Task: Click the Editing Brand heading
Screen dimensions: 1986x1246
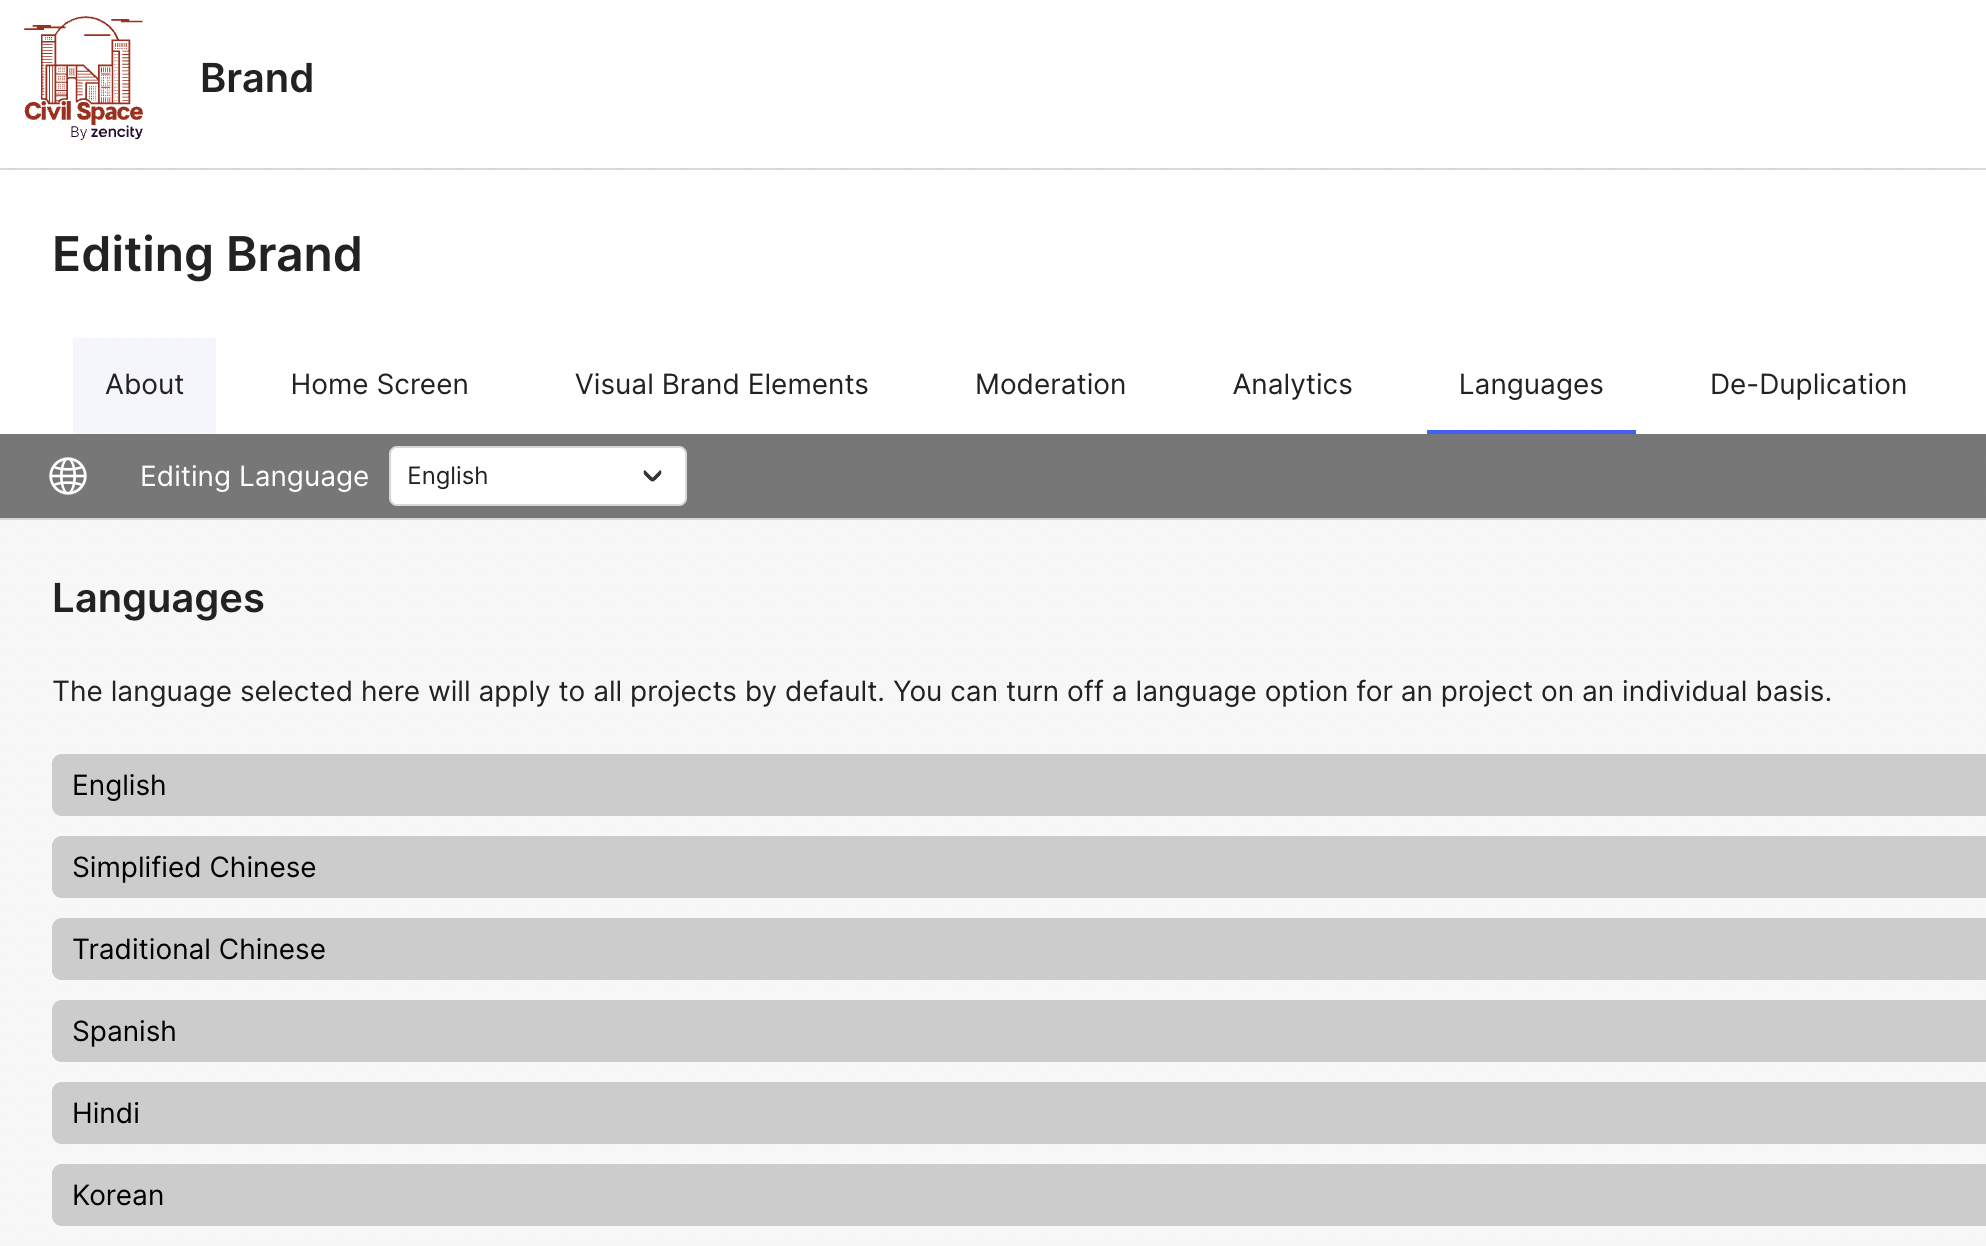Action: (x=207, y=254)
